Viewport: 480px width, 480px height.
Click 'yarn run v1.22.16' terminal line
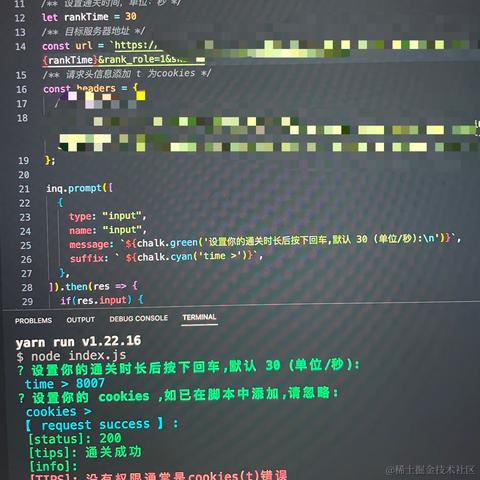click(78, 342)
